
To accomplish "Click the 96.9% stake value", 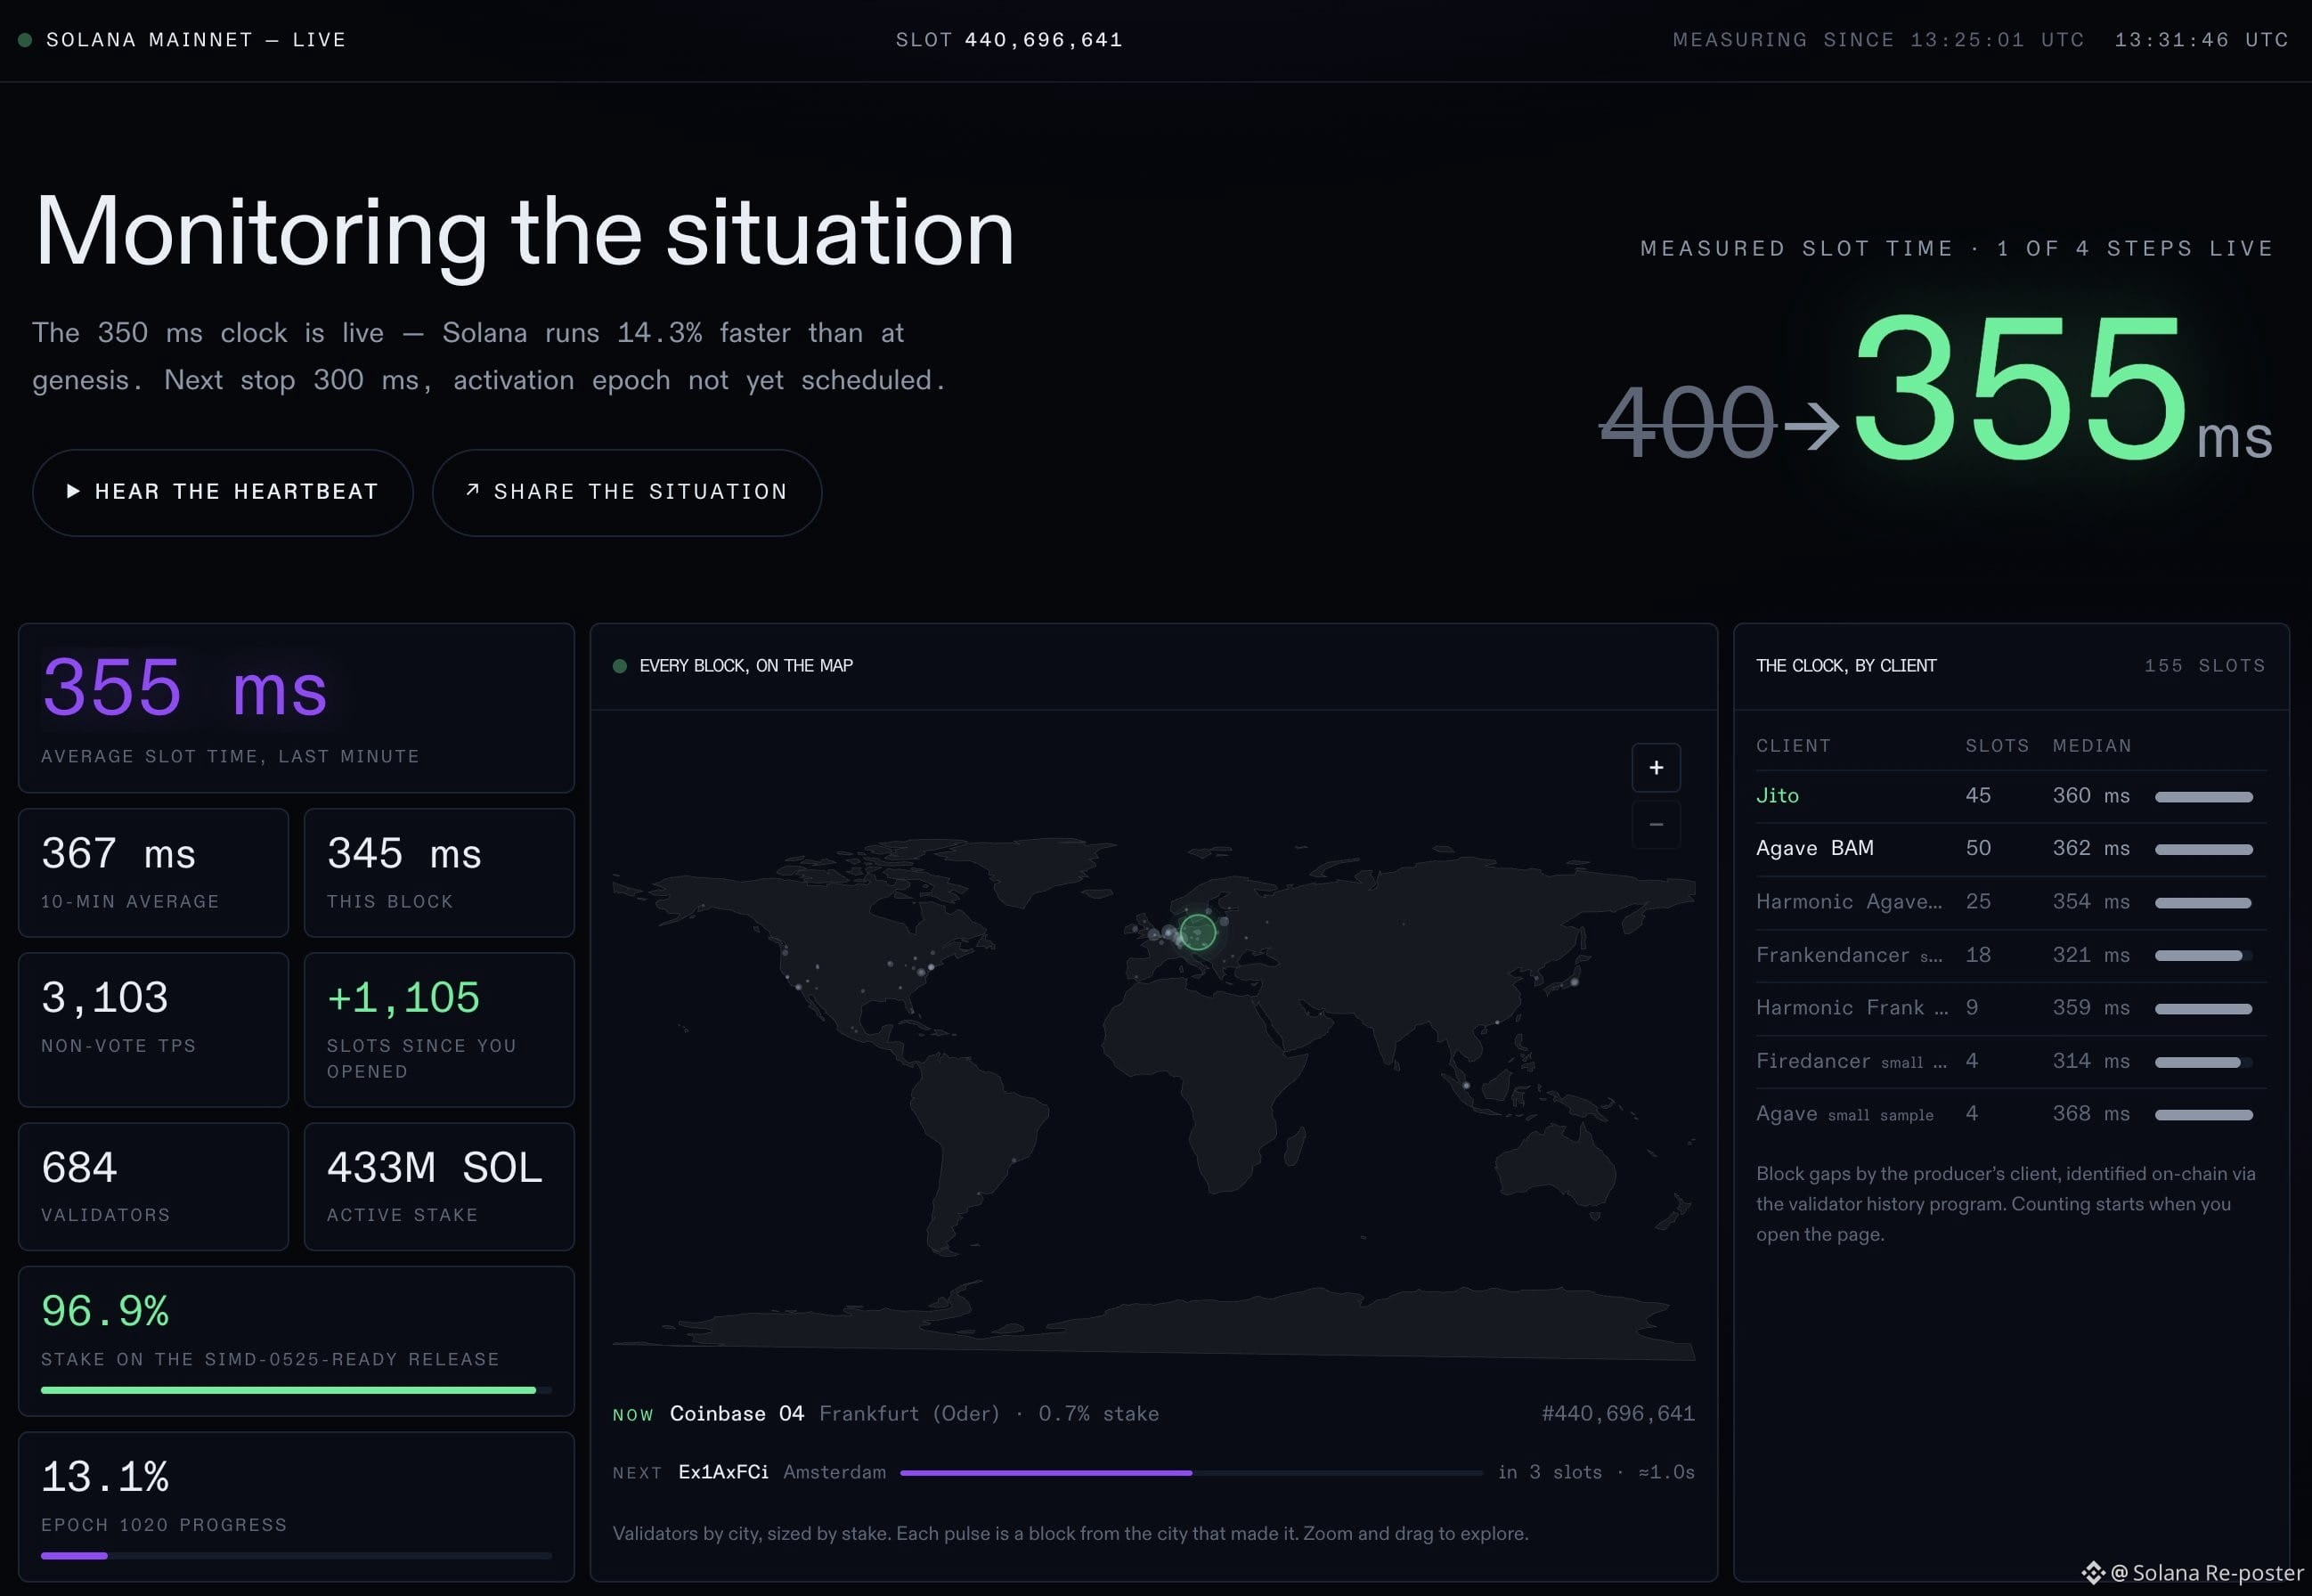I will click(105, 1312).
